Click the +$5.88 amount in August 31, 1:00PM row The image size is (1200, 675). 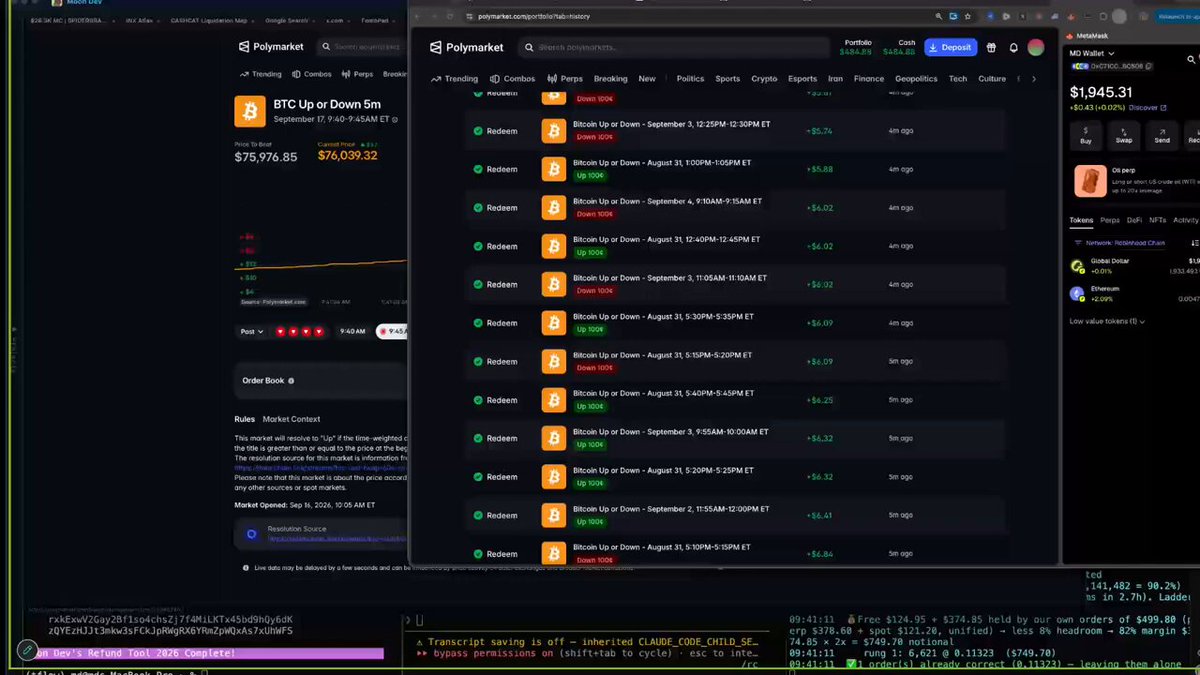click(819, 169)
